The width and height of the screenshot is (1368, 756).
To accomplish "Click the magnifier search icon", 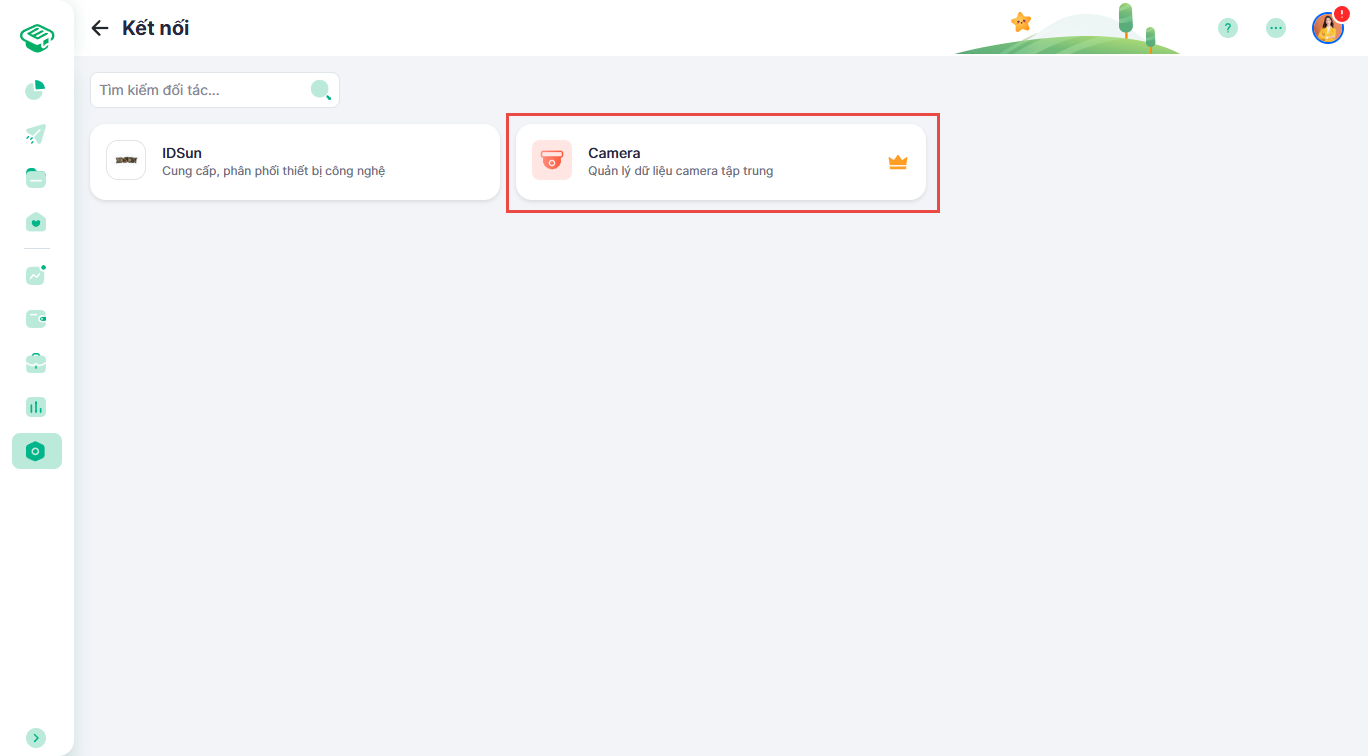I will [x=321, y=90].
